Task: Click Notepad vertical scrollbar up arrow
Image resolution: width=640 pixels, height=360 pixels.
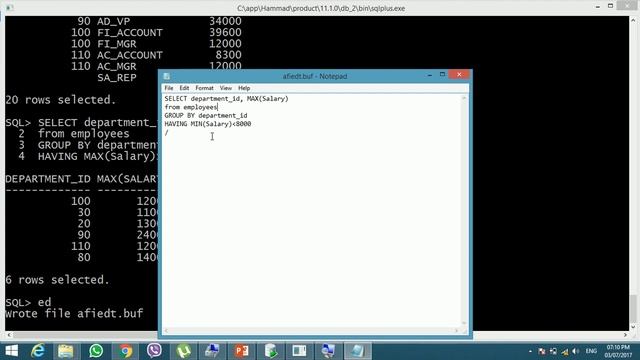Action: coord(464,98)
